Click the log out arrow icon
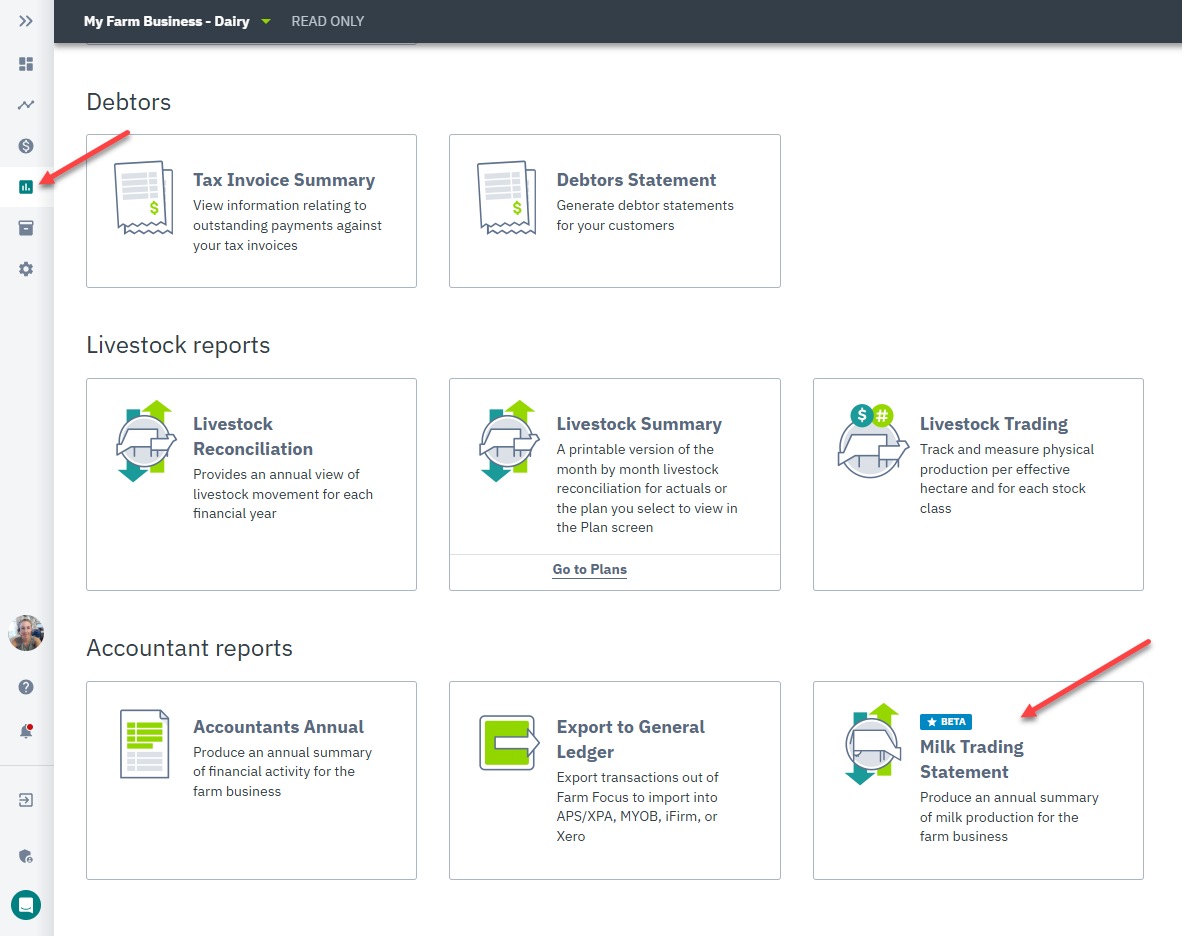The image size is (1182, 936). pos(26,800)
